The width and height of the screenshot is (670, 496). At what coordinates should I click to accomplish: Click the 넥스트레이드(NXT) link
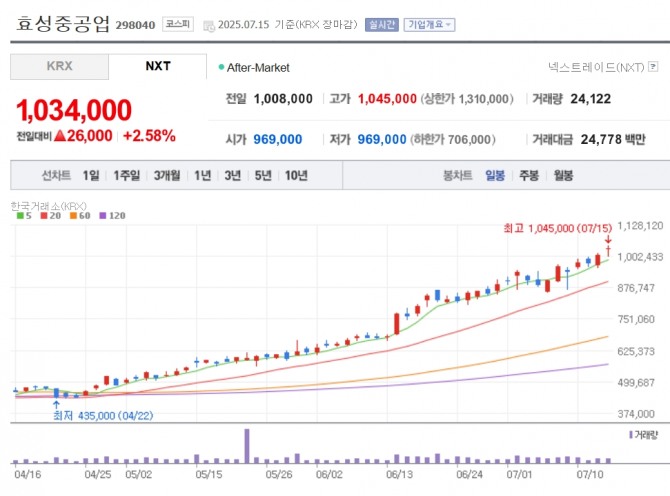click(x=596, y=67)
